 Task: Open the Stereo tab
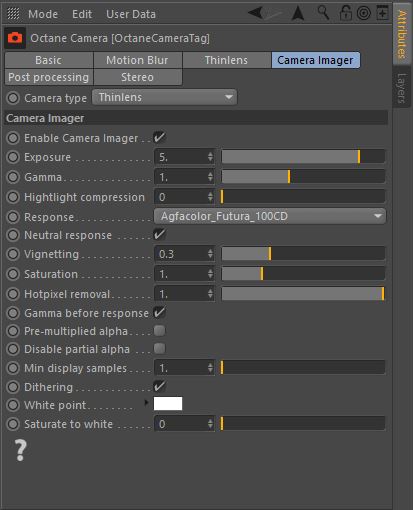point(138,77)
